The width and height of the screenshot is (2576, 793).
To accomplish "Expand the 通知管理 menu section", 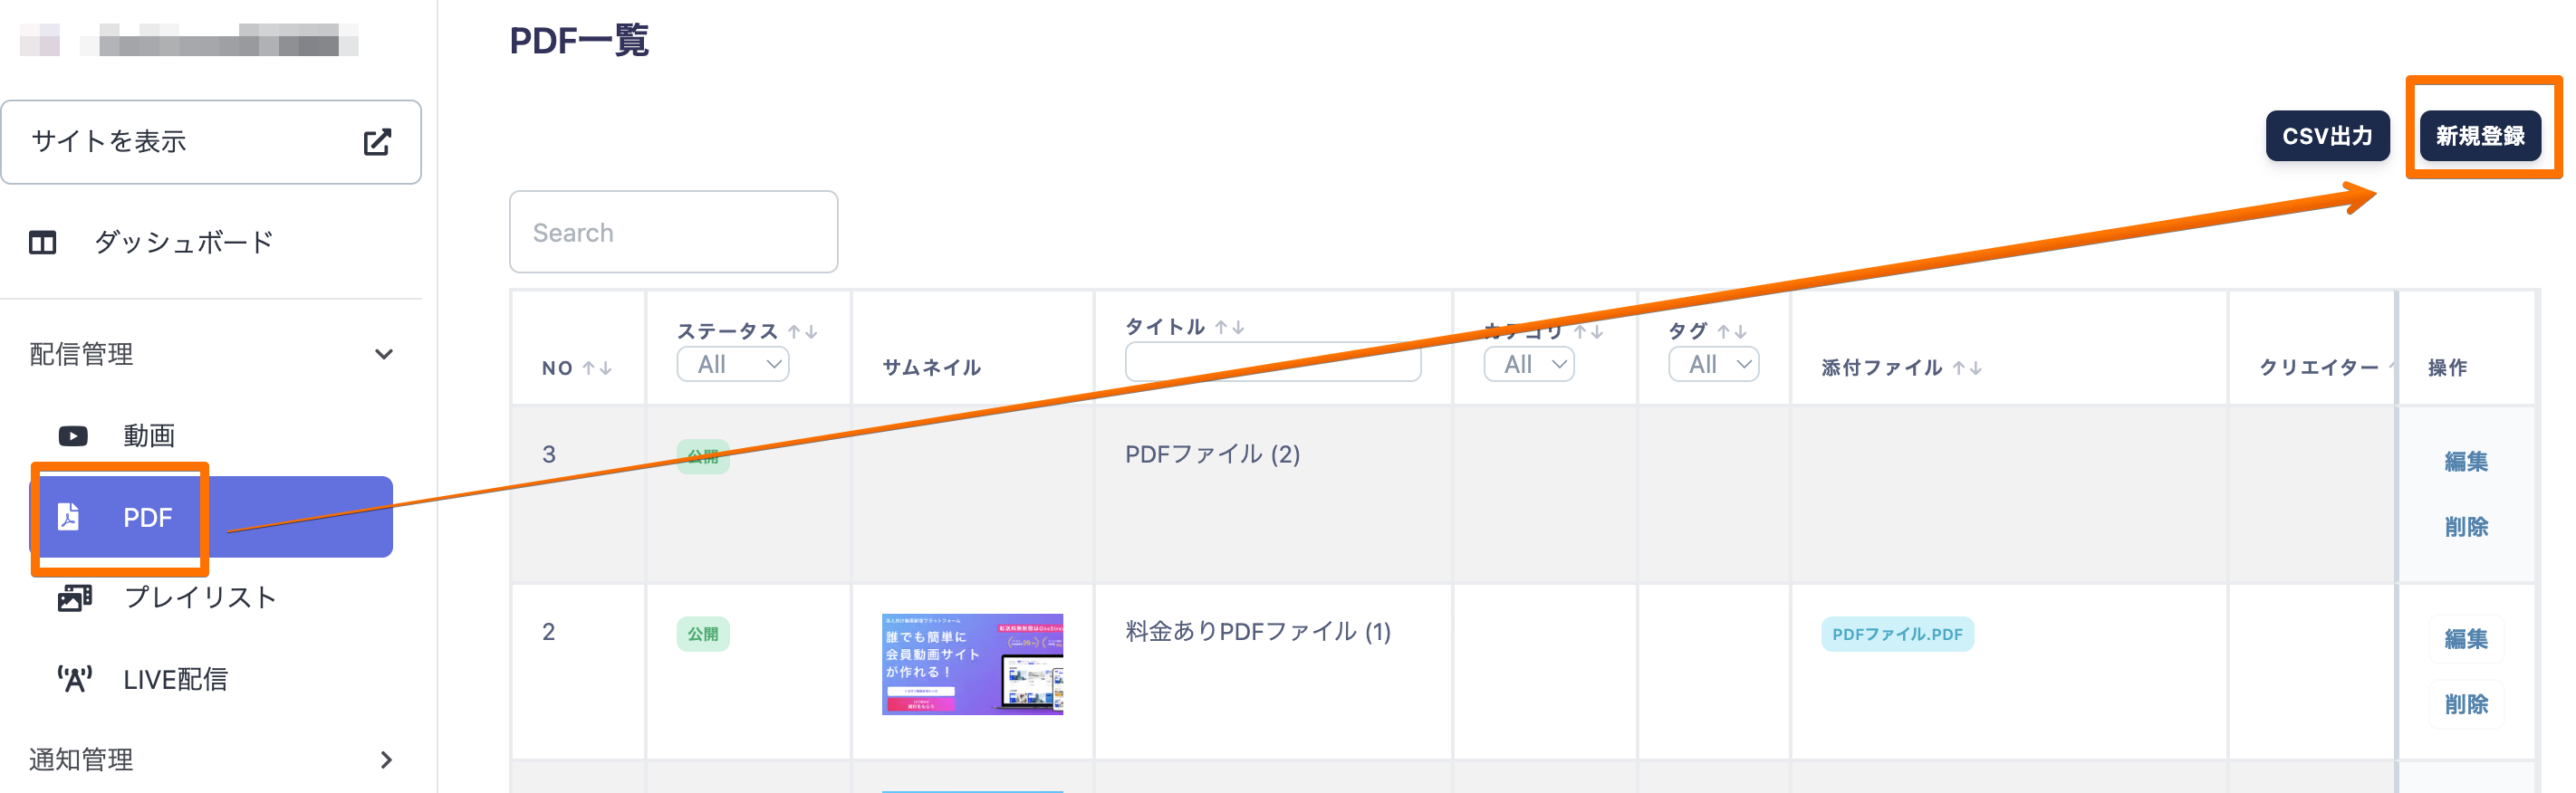I will 386,760.
